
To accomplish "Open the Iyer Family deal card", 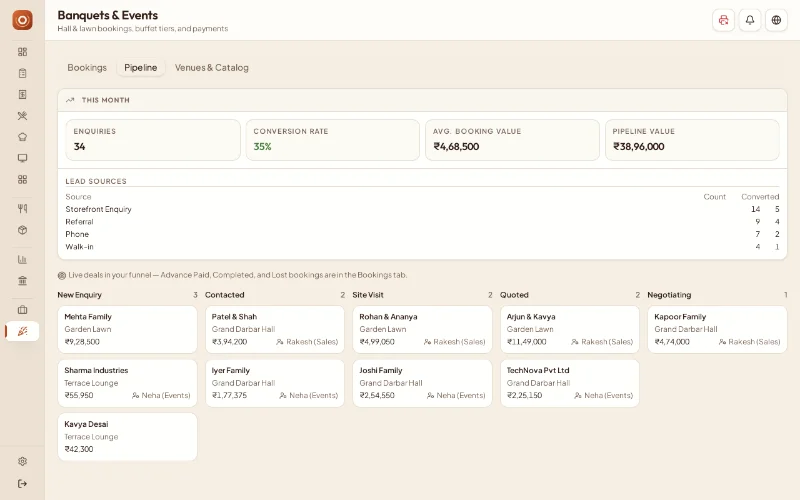I will (275, 383).
